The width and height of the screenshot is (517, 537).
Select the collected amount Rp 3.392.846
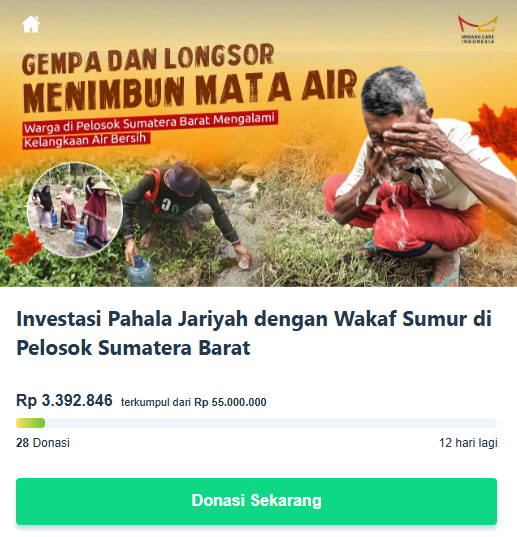(x=64, y=400)
